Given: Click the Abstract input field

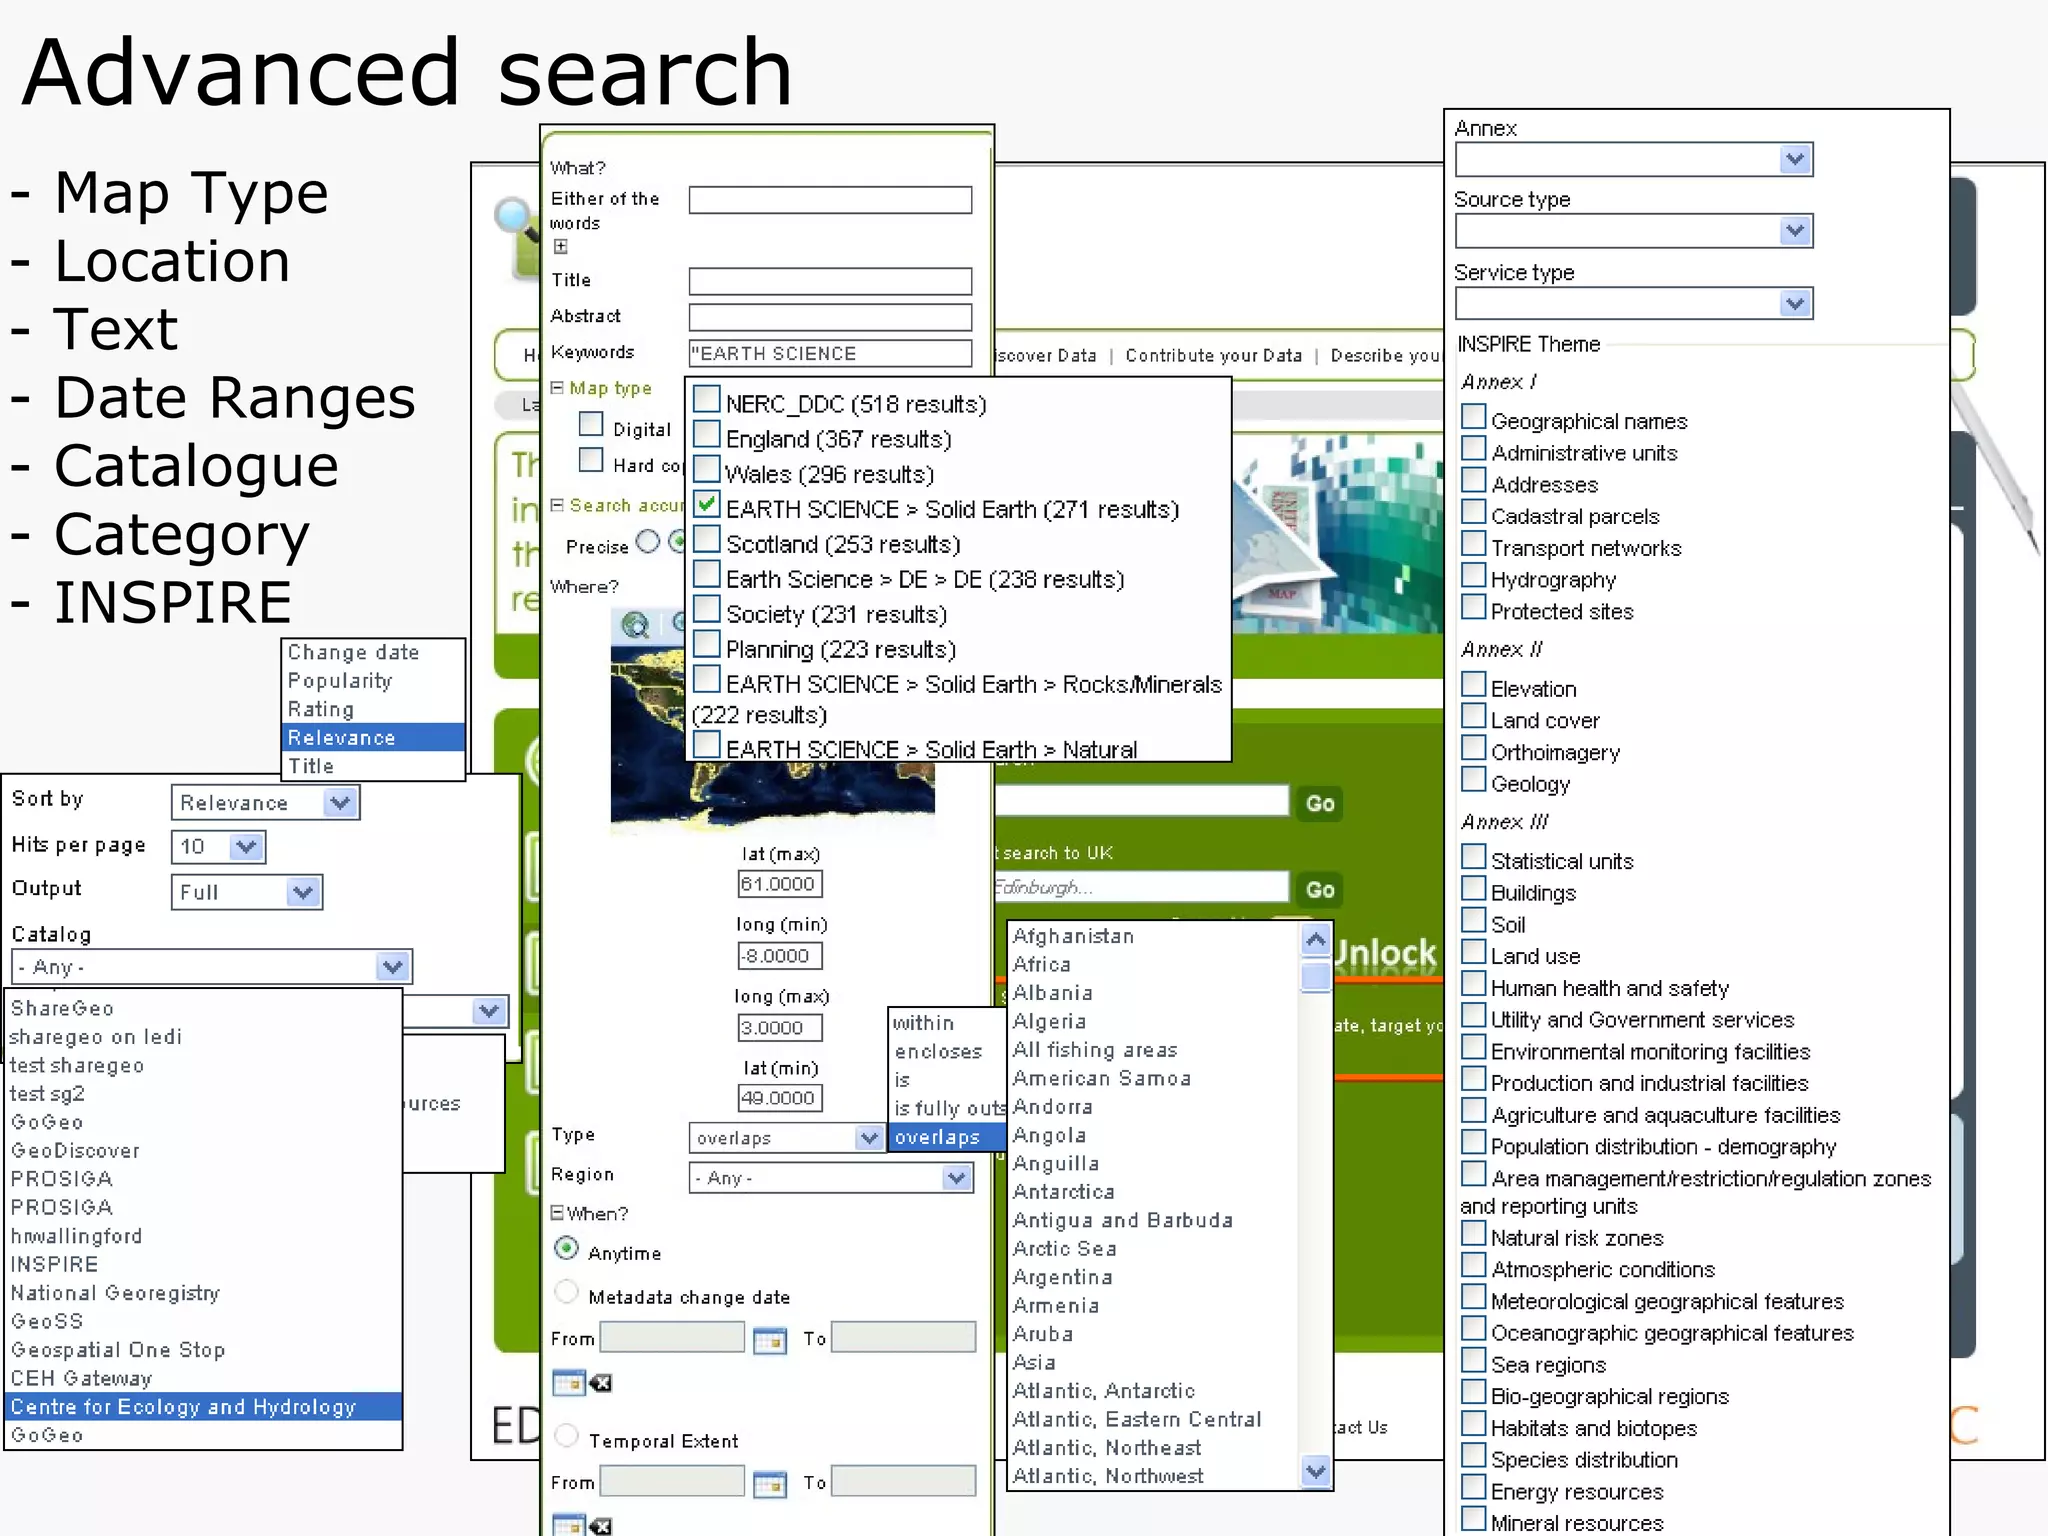Looking at the screenshot, I should (830, 317).
